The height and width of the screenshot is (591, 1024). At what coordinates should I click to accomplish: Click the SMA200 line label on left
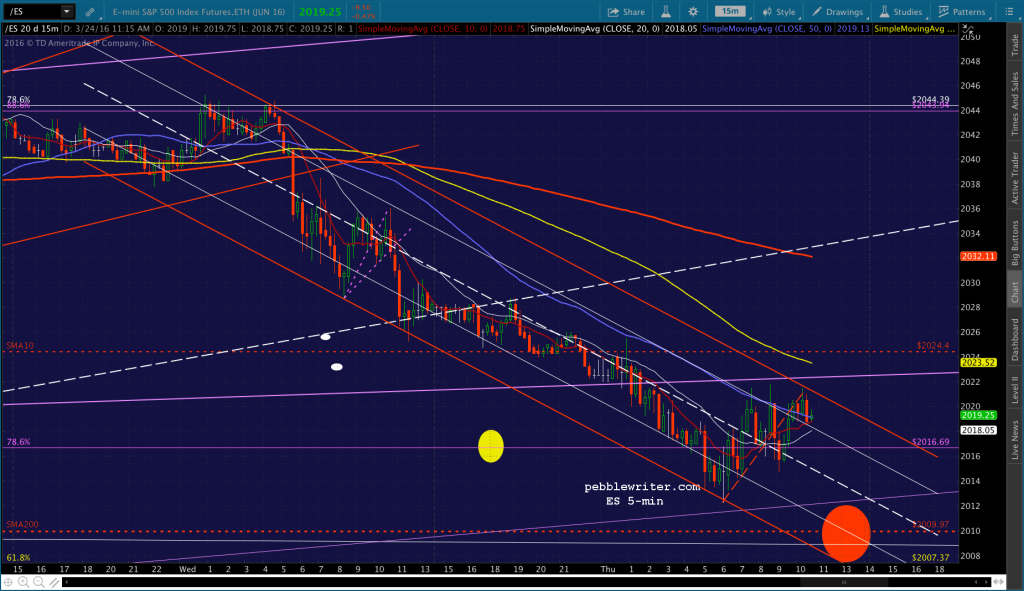(x=22, y=524)
